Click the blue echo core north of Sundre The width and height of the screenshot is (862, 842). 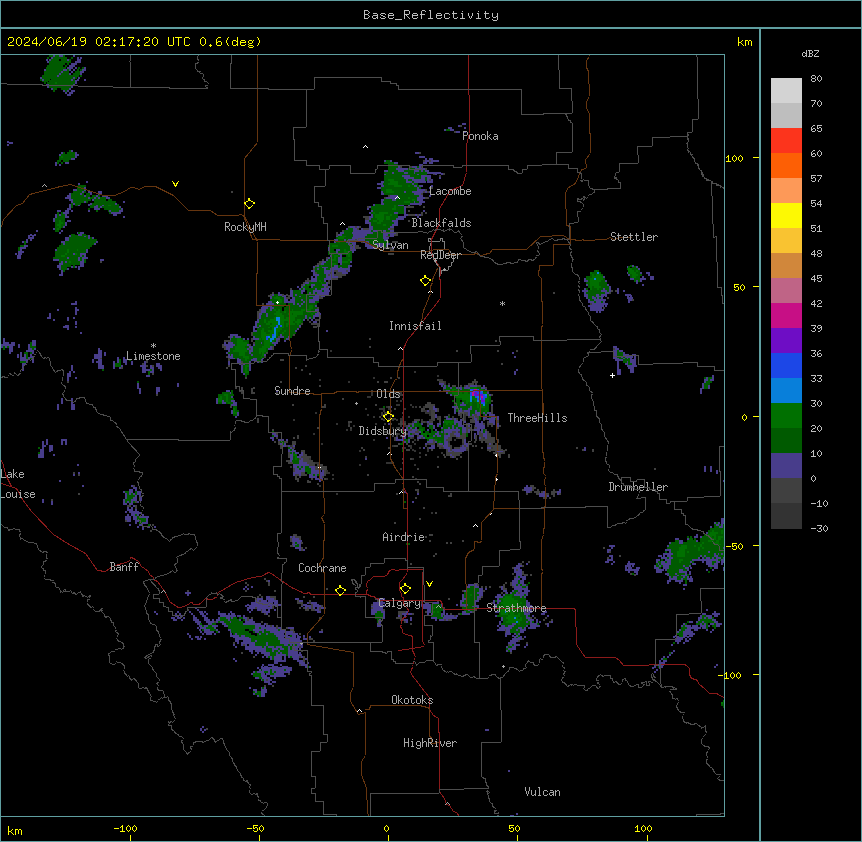tap(273, 331)
